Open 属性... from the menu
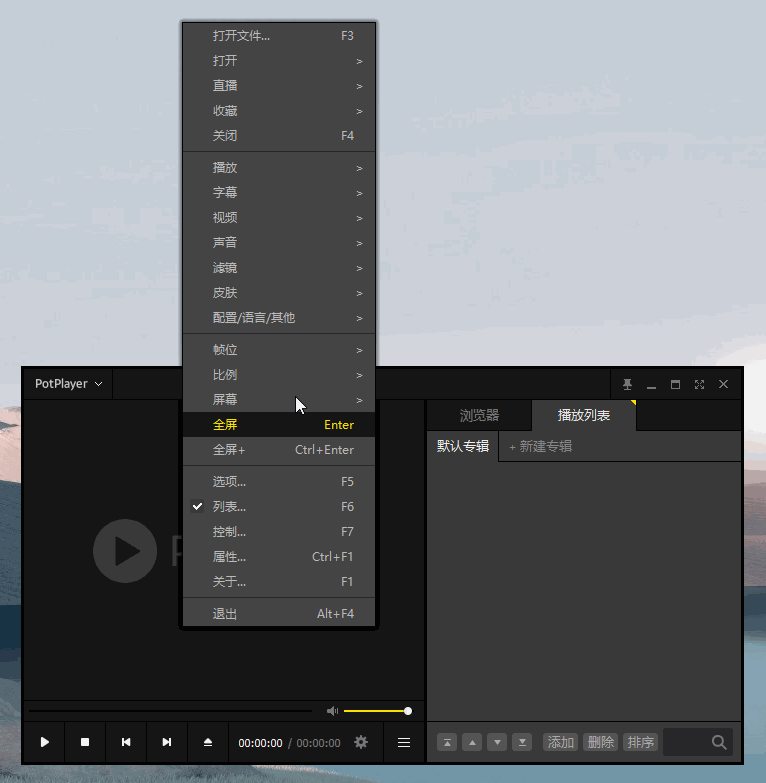766x783 pixels. tap(279, 557)
